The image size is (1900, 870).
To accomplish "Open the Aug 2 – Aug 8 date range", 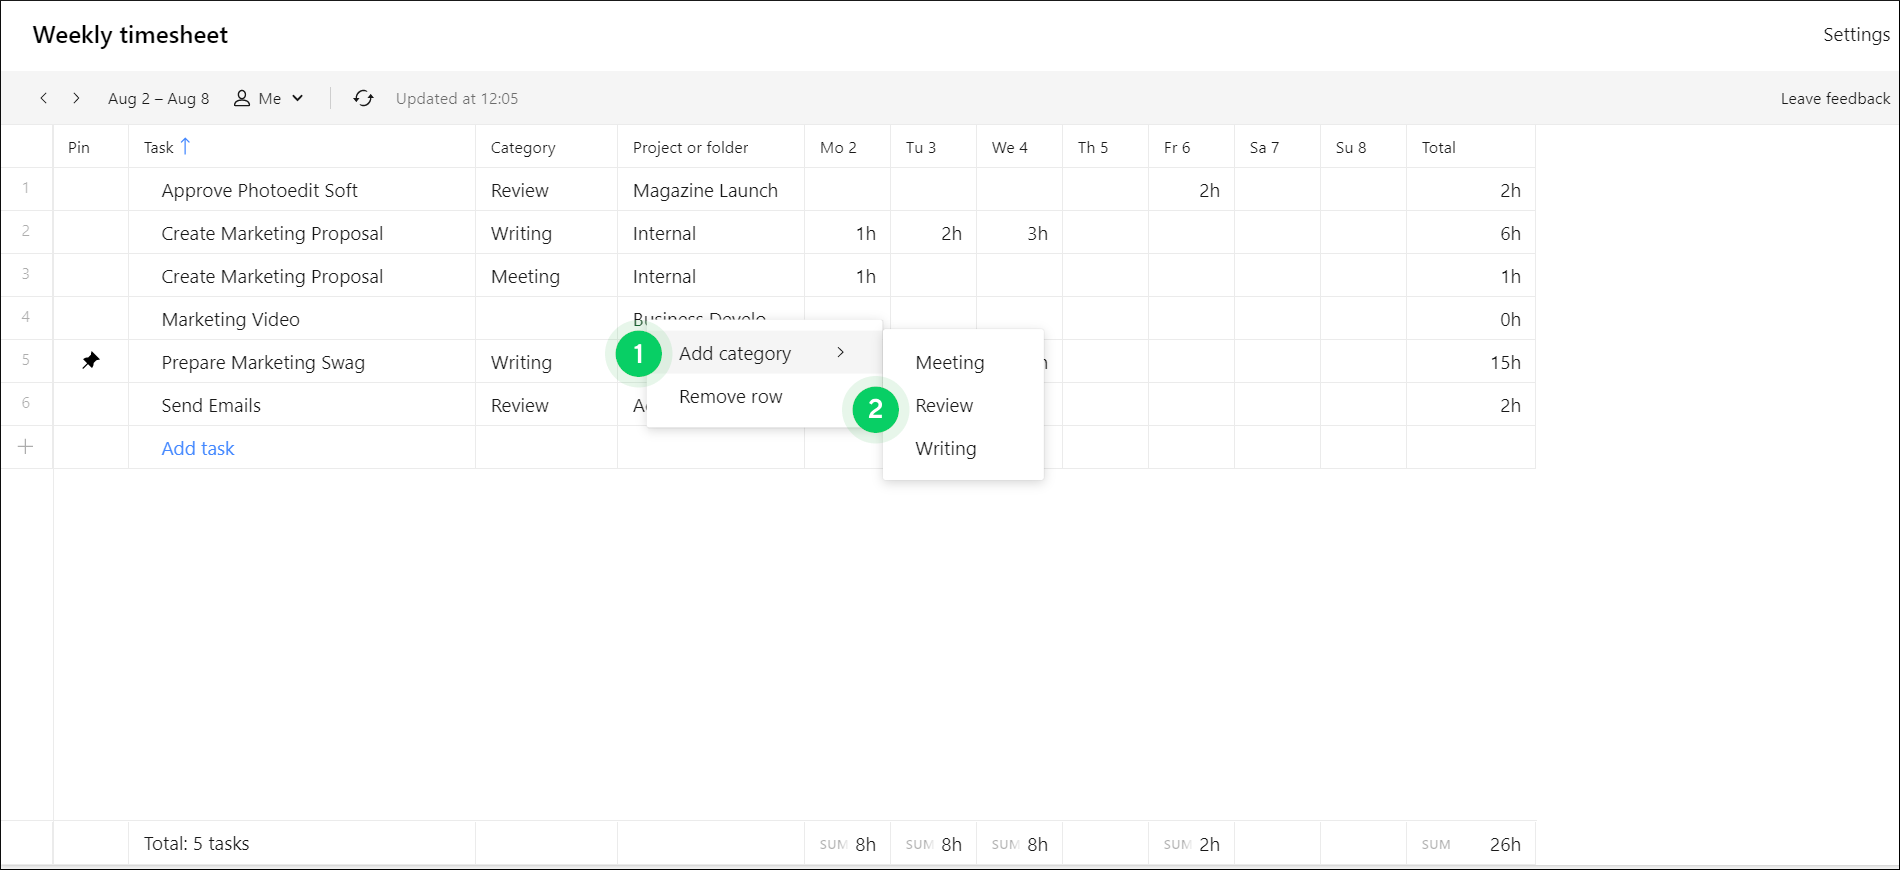I will 159,98.
